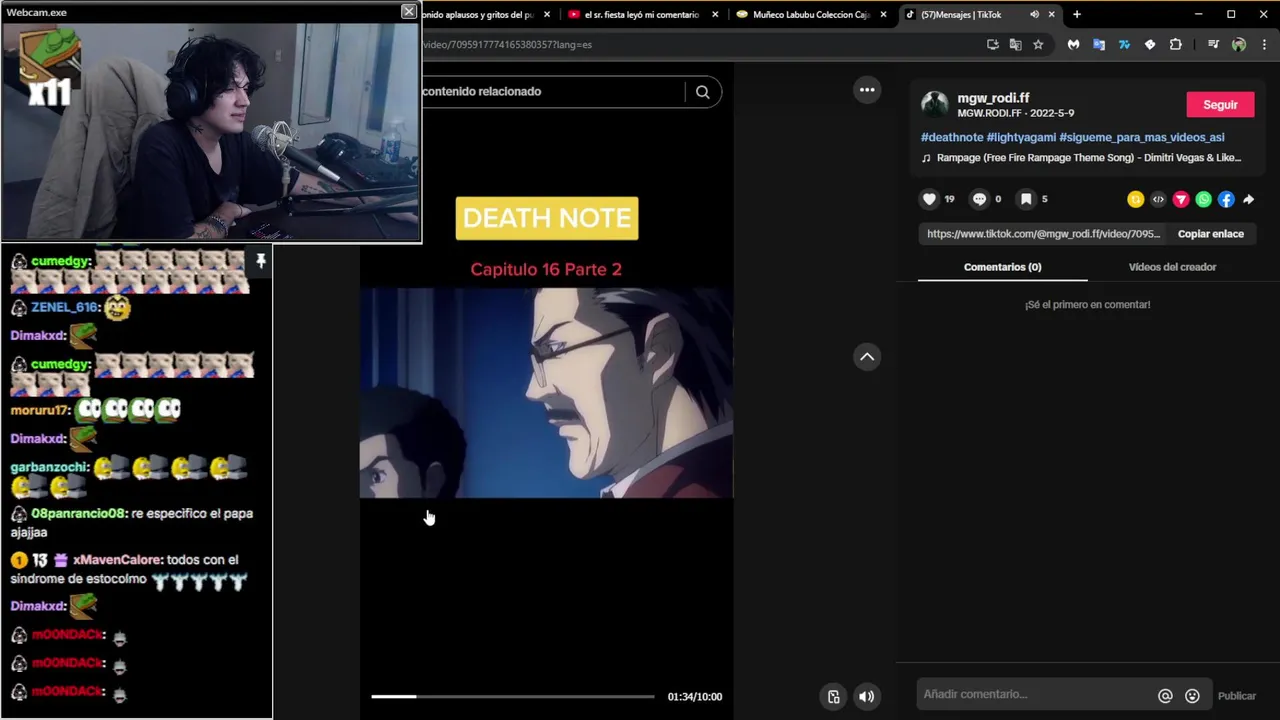Go to previous video with up chevron
Screen dimensions: 1280x720
[x=867, y=357]
